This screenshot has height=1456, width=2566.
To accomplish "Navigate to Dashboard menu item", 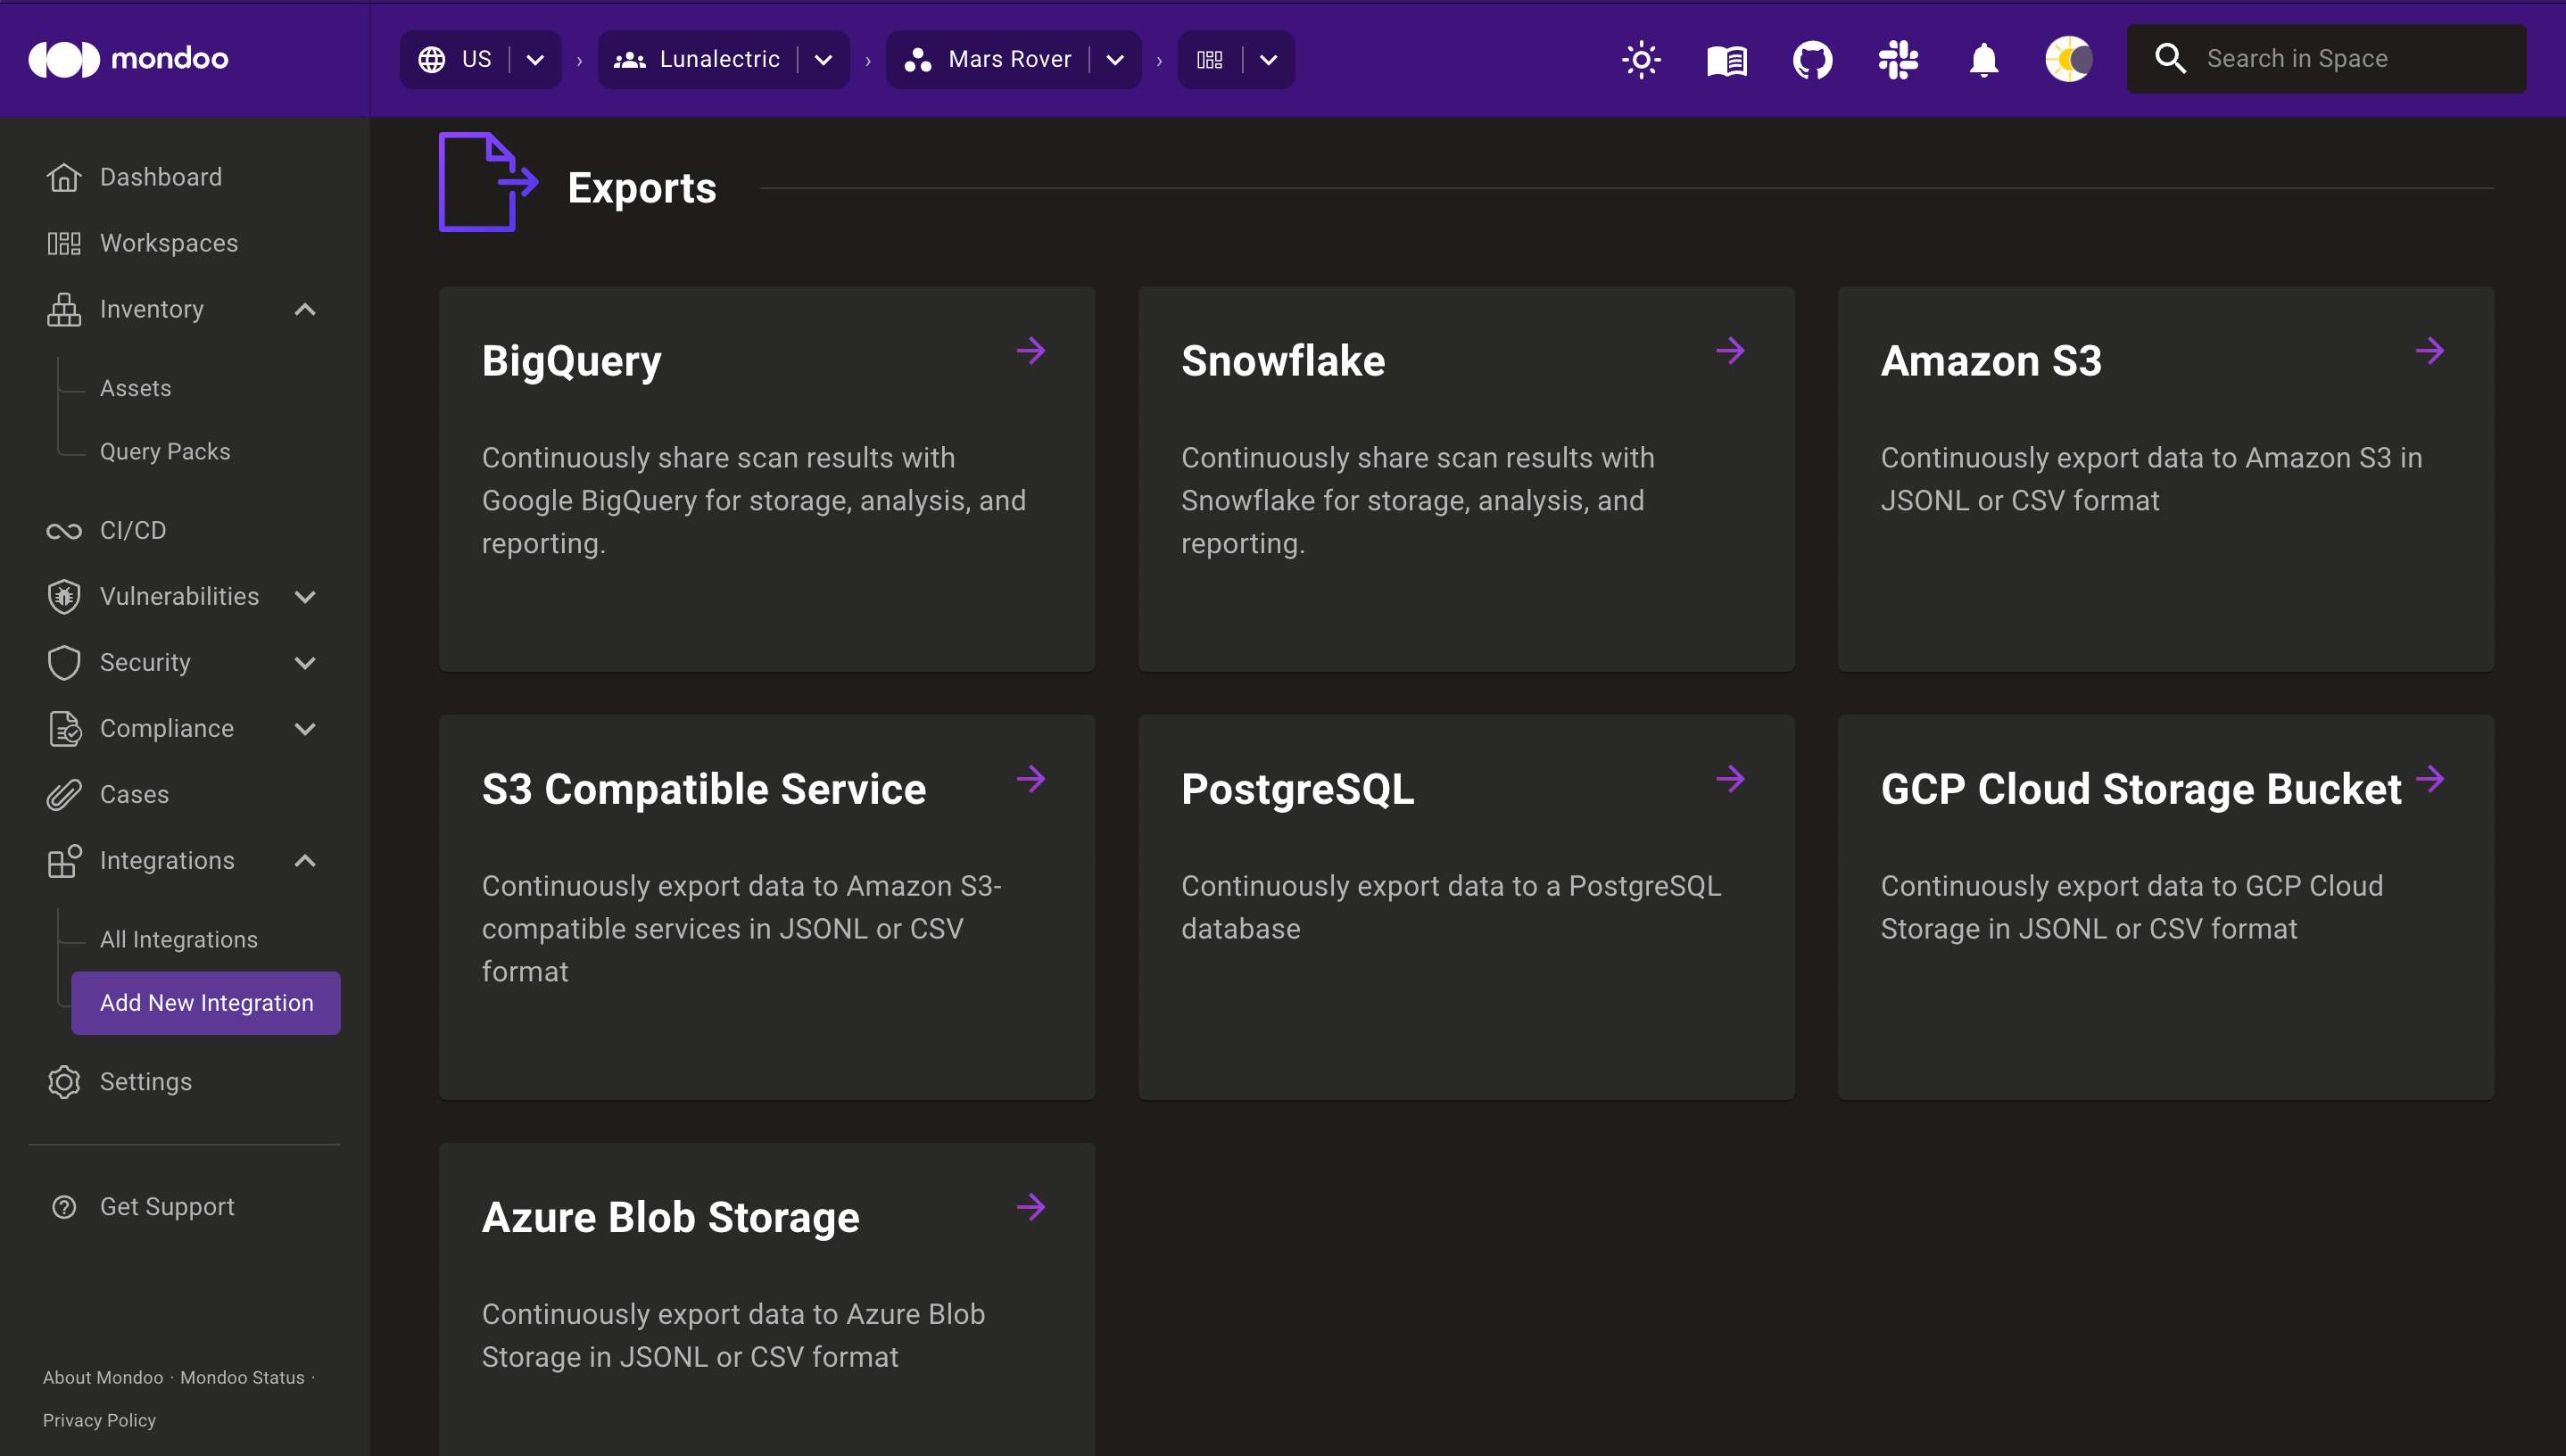I will (x=161, y=177).
